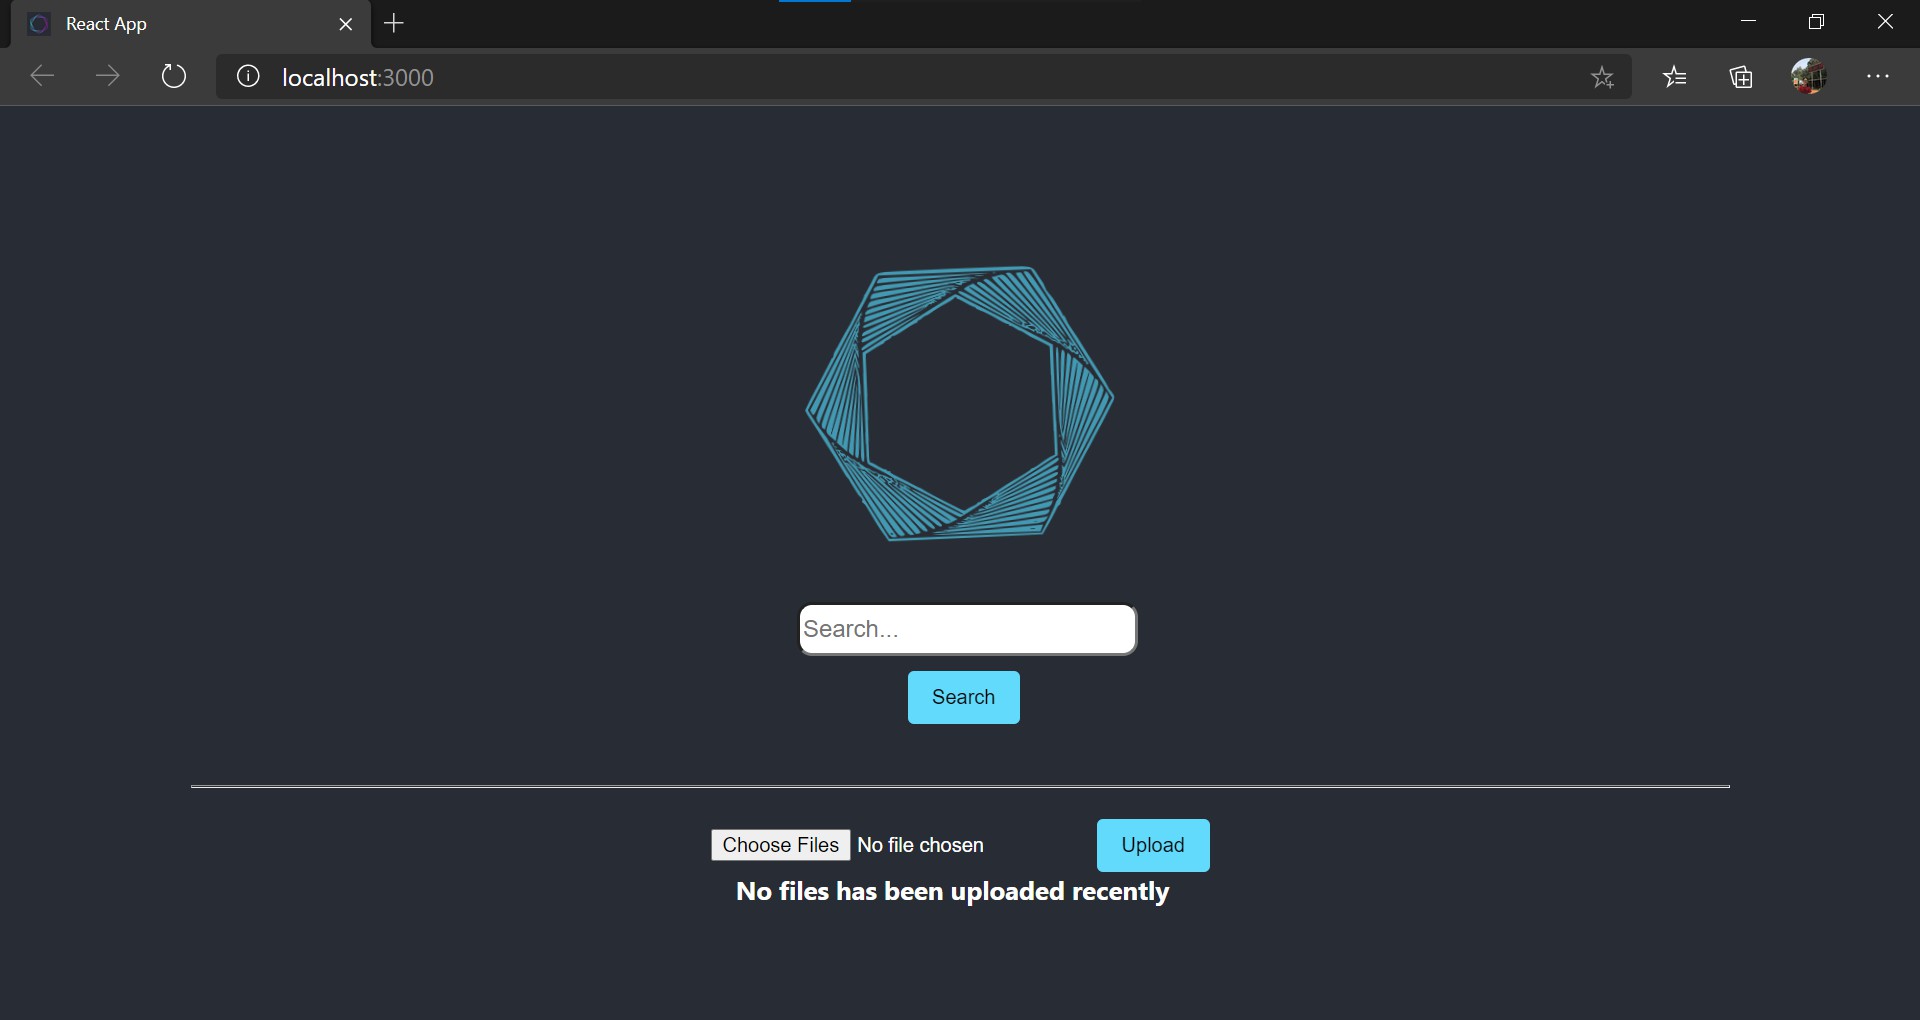Click Choose Files to select a file
The image size is (1920, 1020).
click(781, 845)
